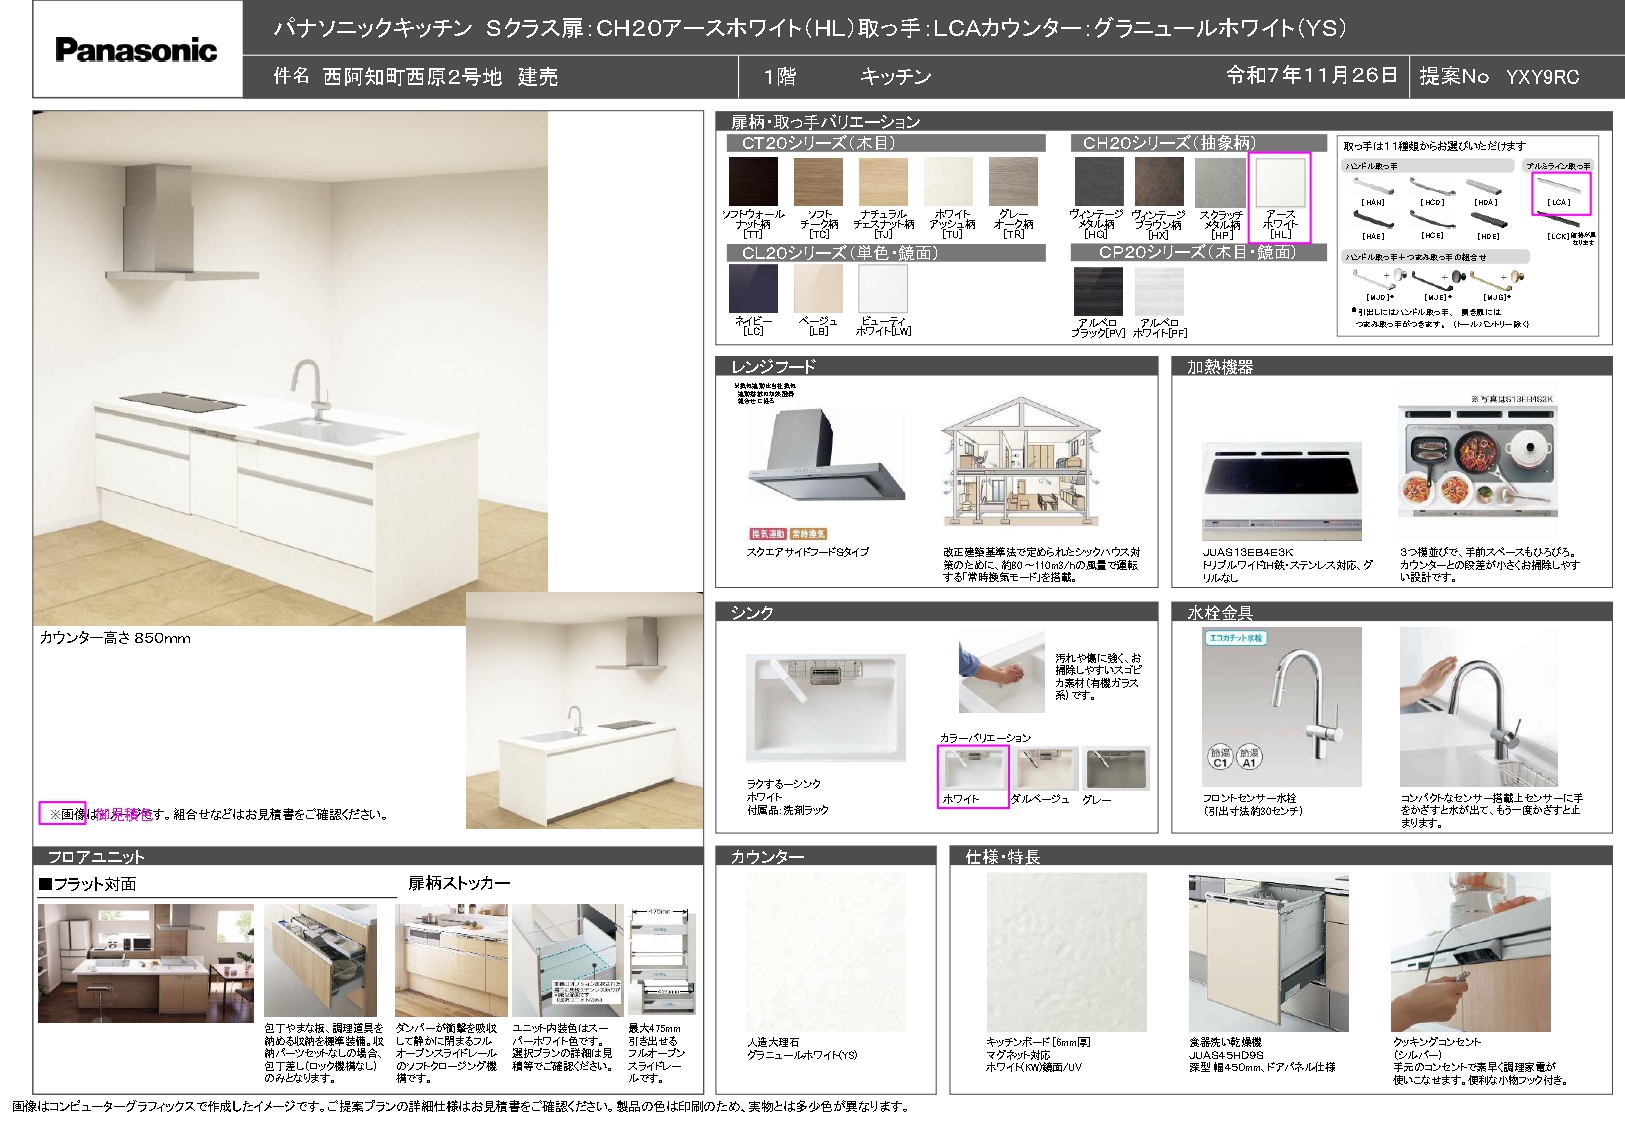
Task: Pick the HDA handle icon
Action: tap(1485, 188)
